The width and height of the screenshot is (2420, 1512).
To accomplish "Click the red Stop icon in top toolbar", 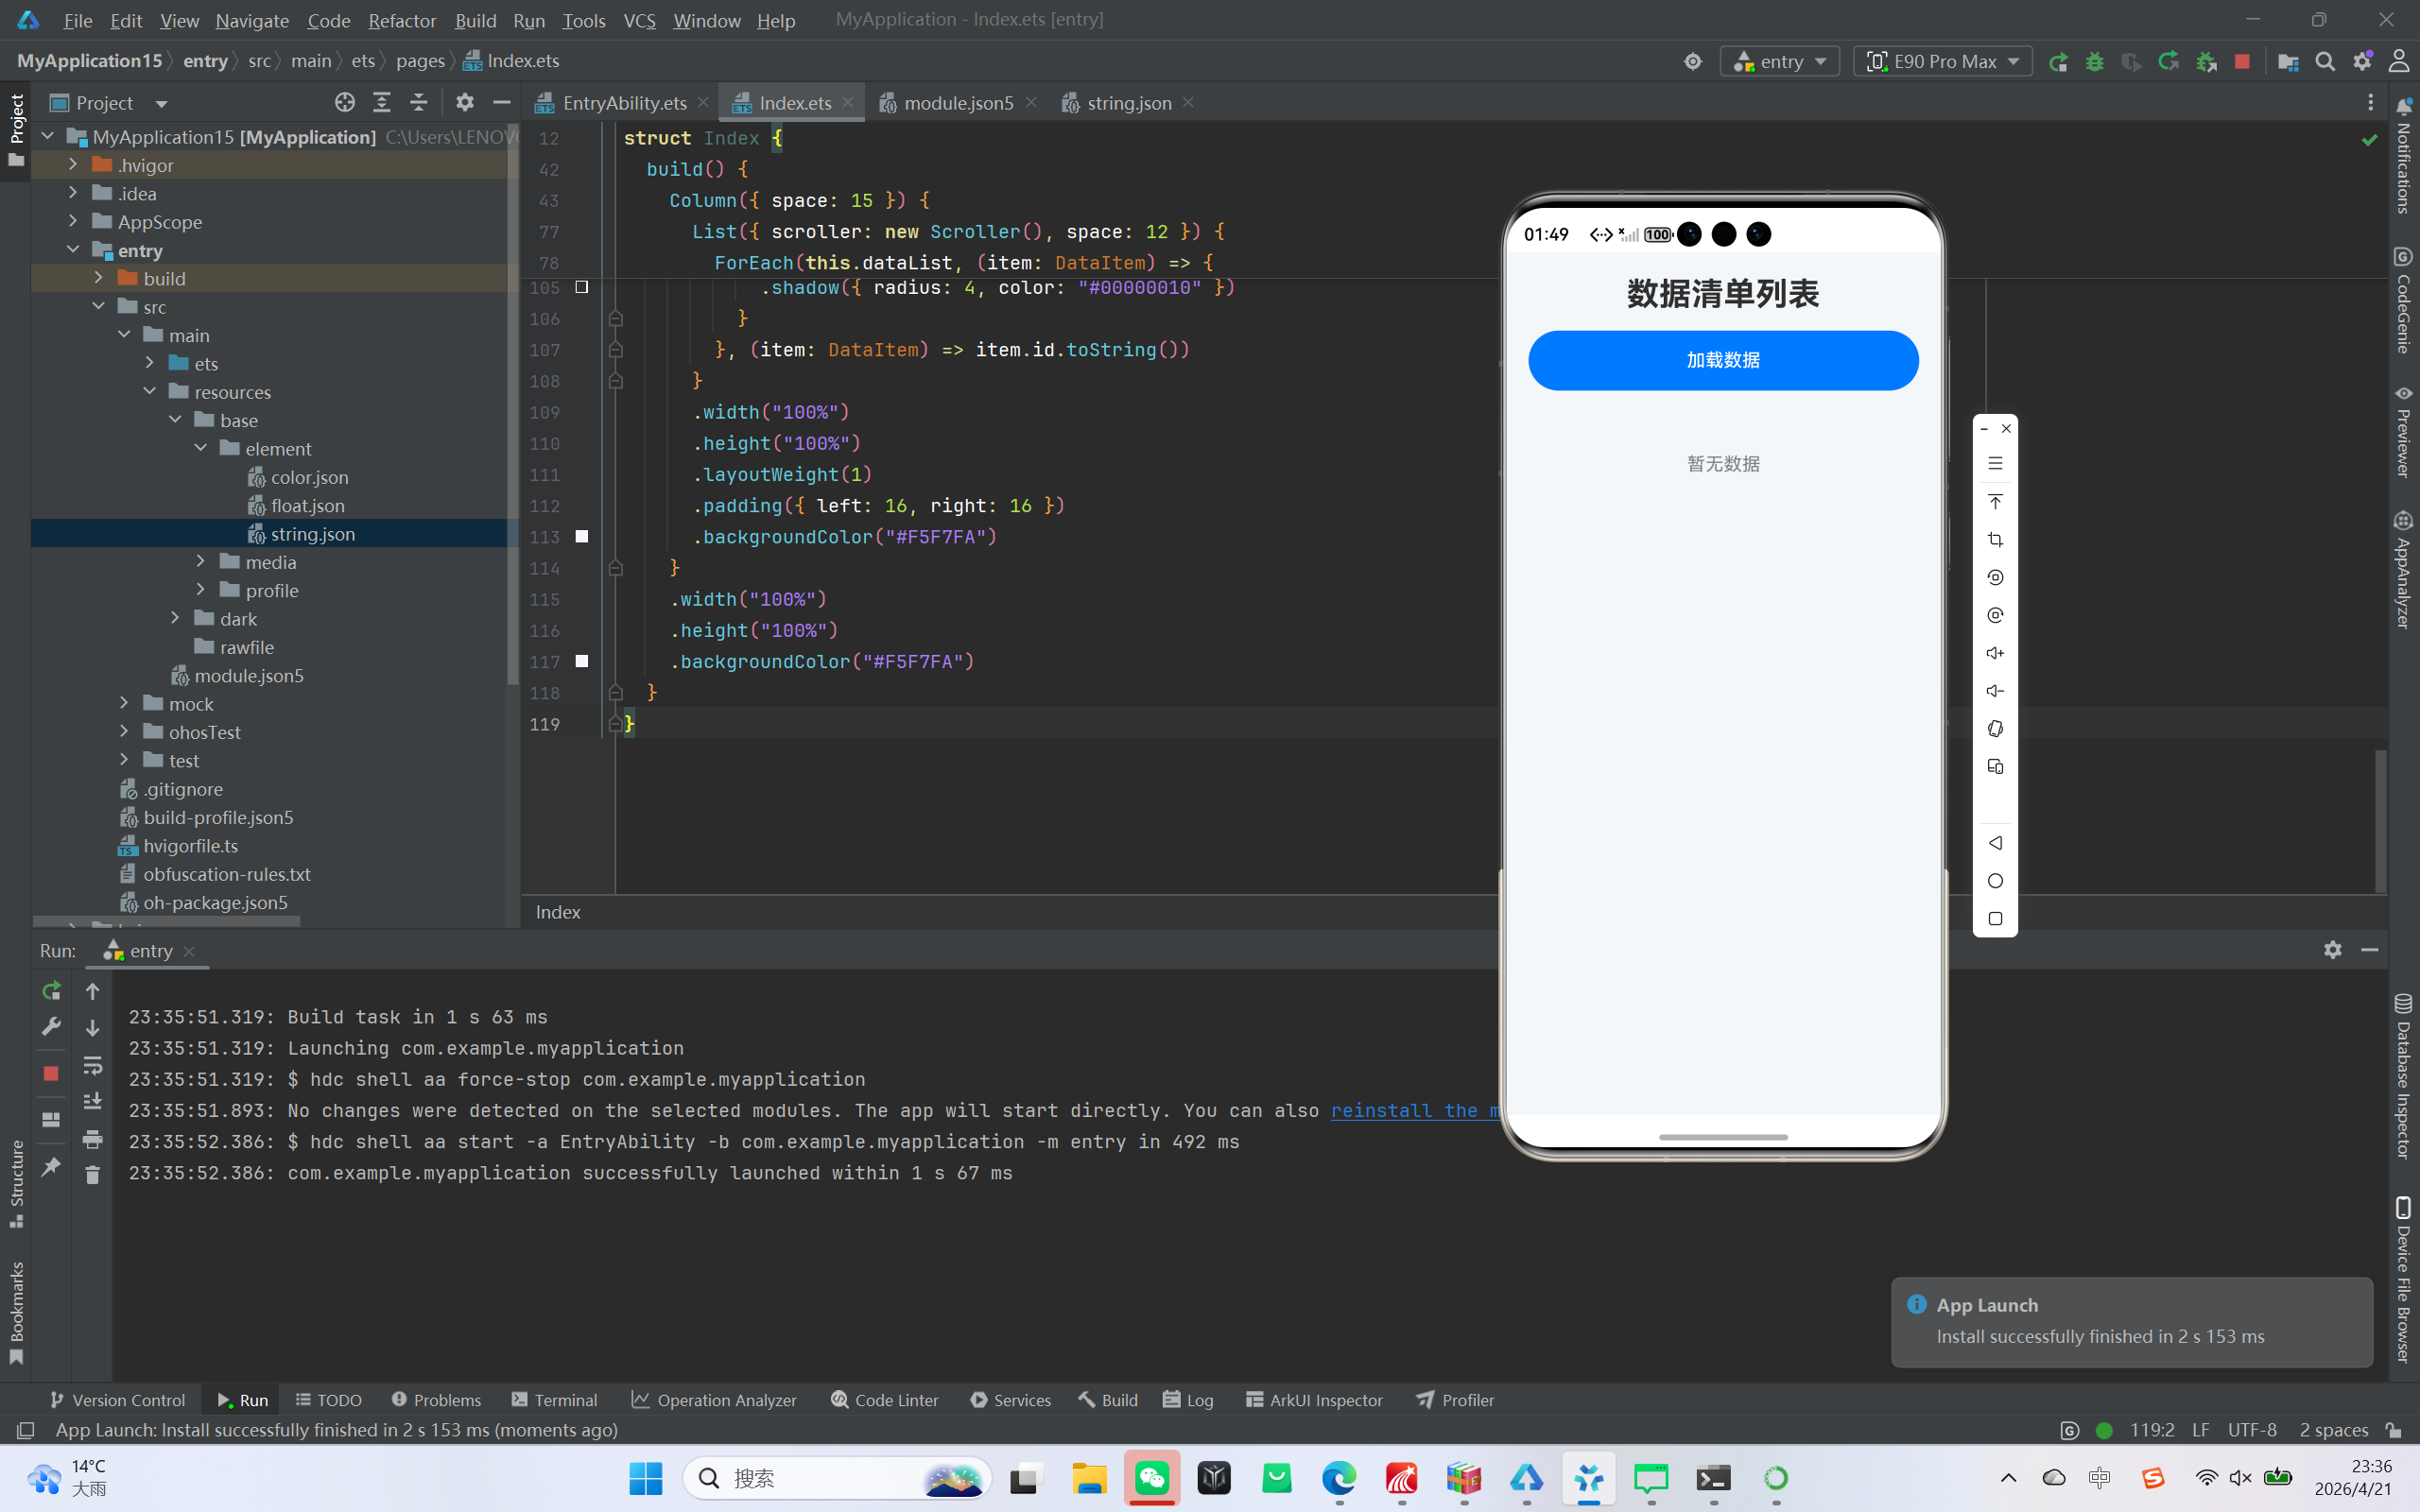I will point(2242,62).
